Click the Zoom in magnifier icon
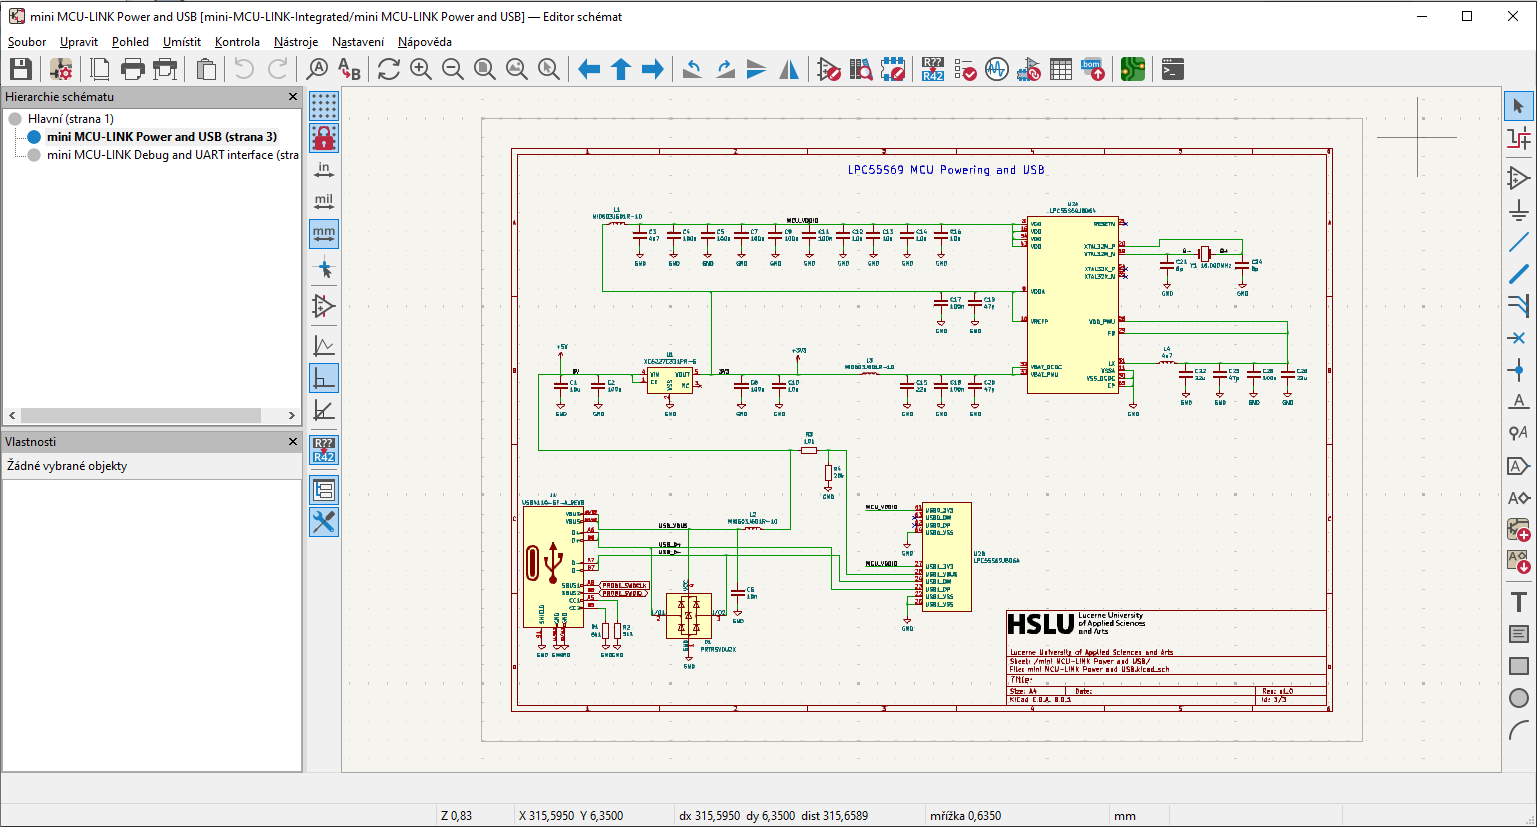The width and height of the screenshot is (1537, 827). pos(421,69)
